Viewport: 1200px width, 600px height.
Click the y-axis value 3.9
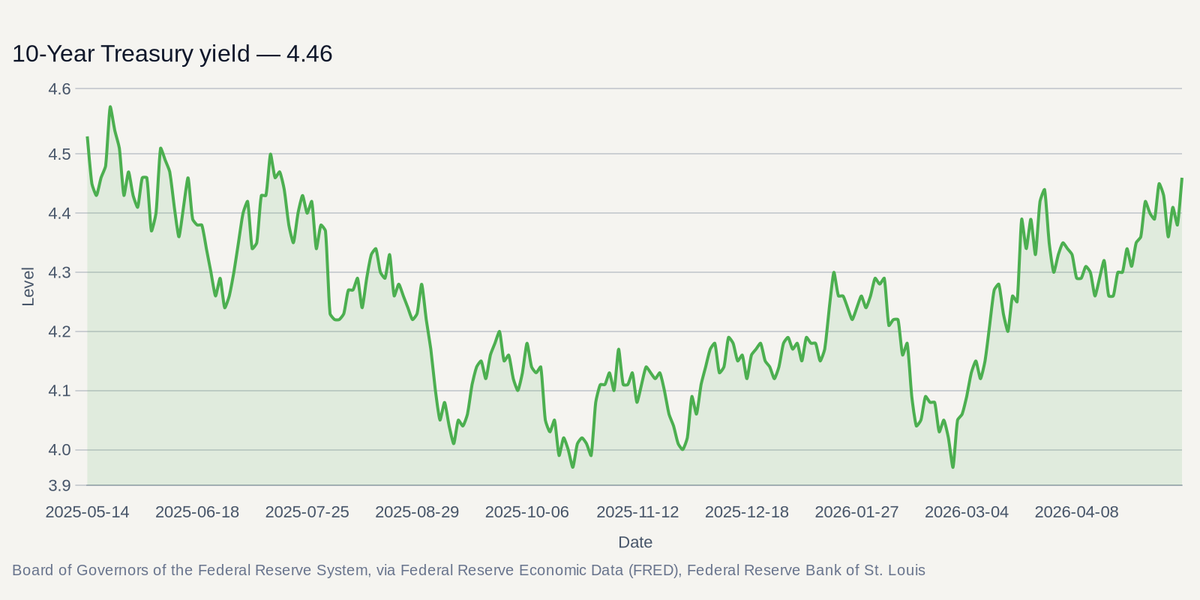point(60,486)
